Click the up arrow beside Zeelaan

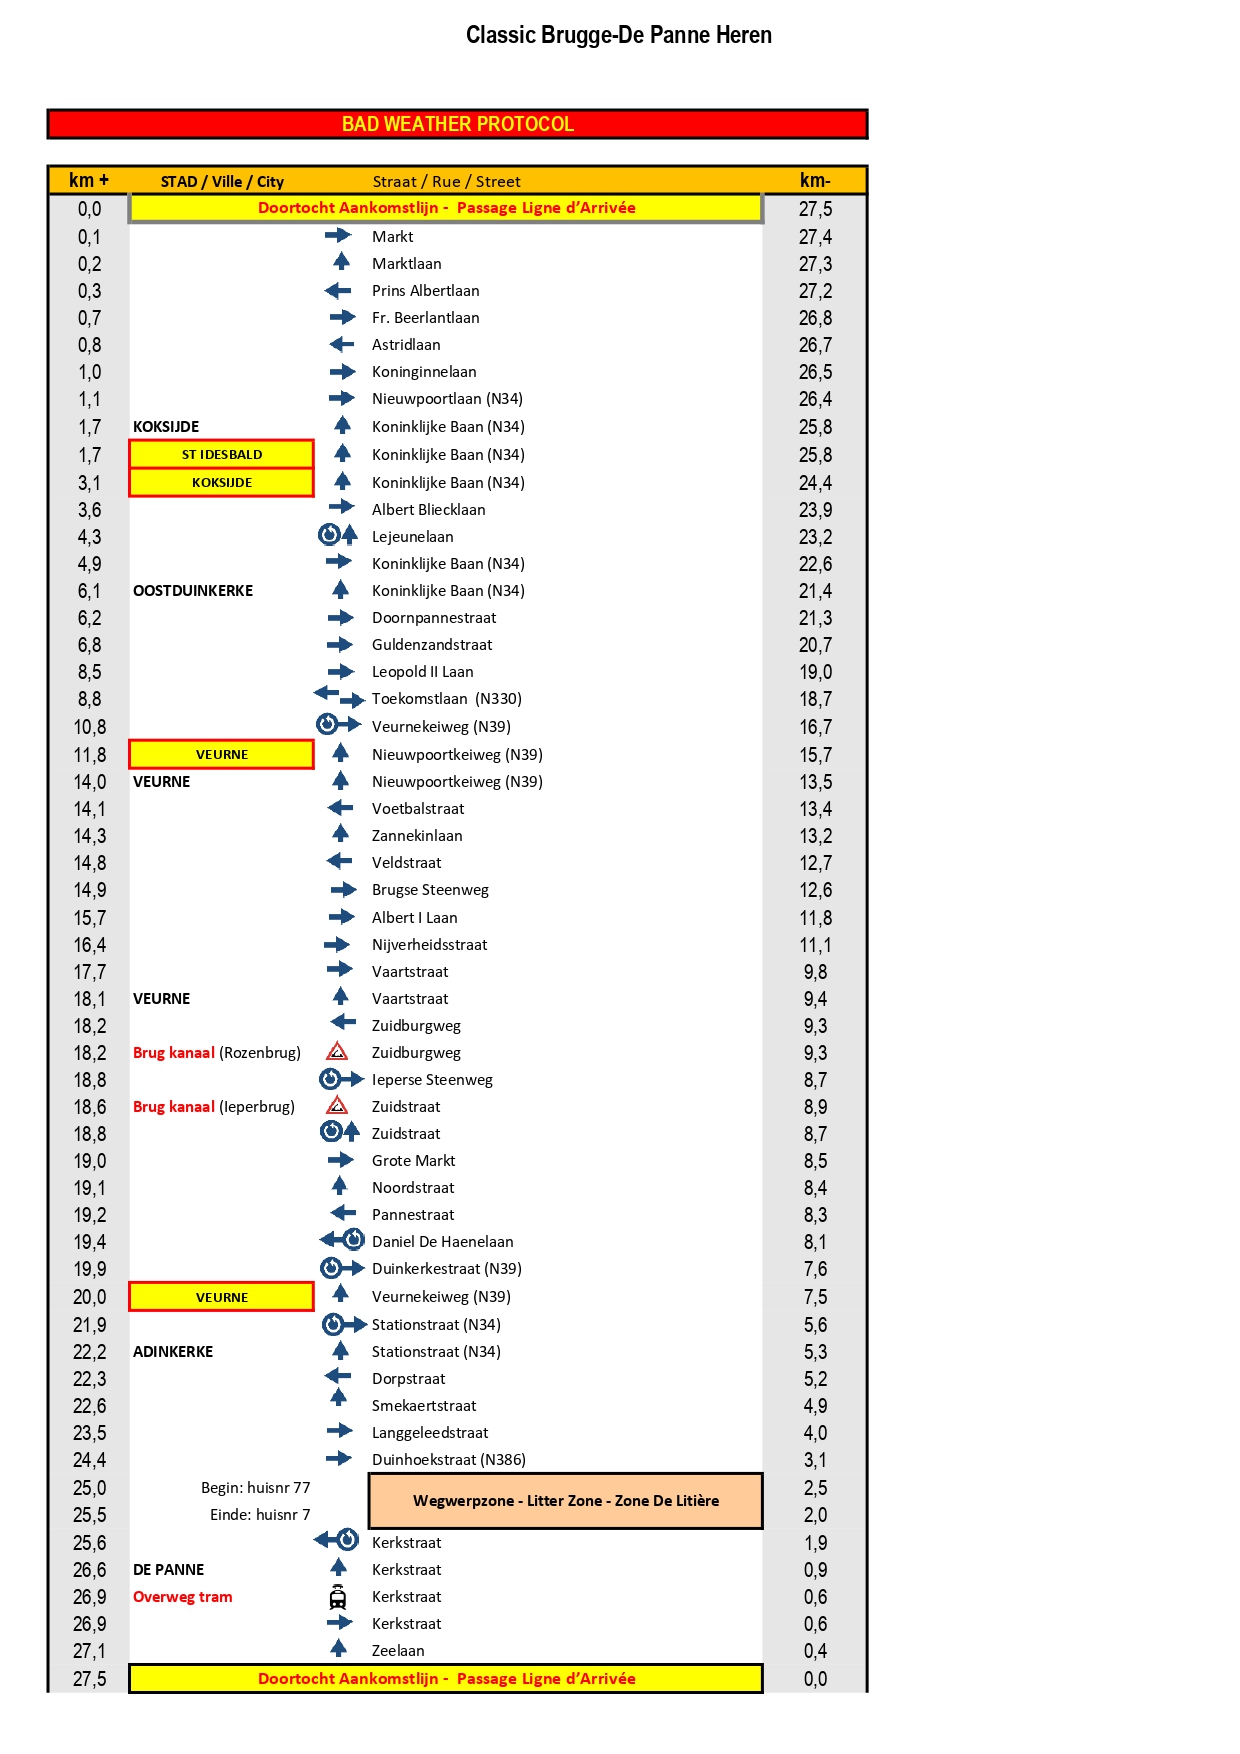pos(339,1648)
